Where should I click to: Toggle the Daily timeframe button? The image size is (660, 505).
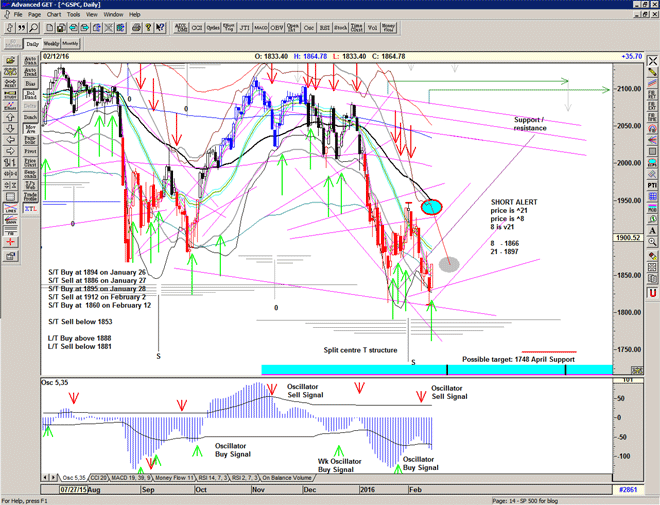[x=33, y=44]
